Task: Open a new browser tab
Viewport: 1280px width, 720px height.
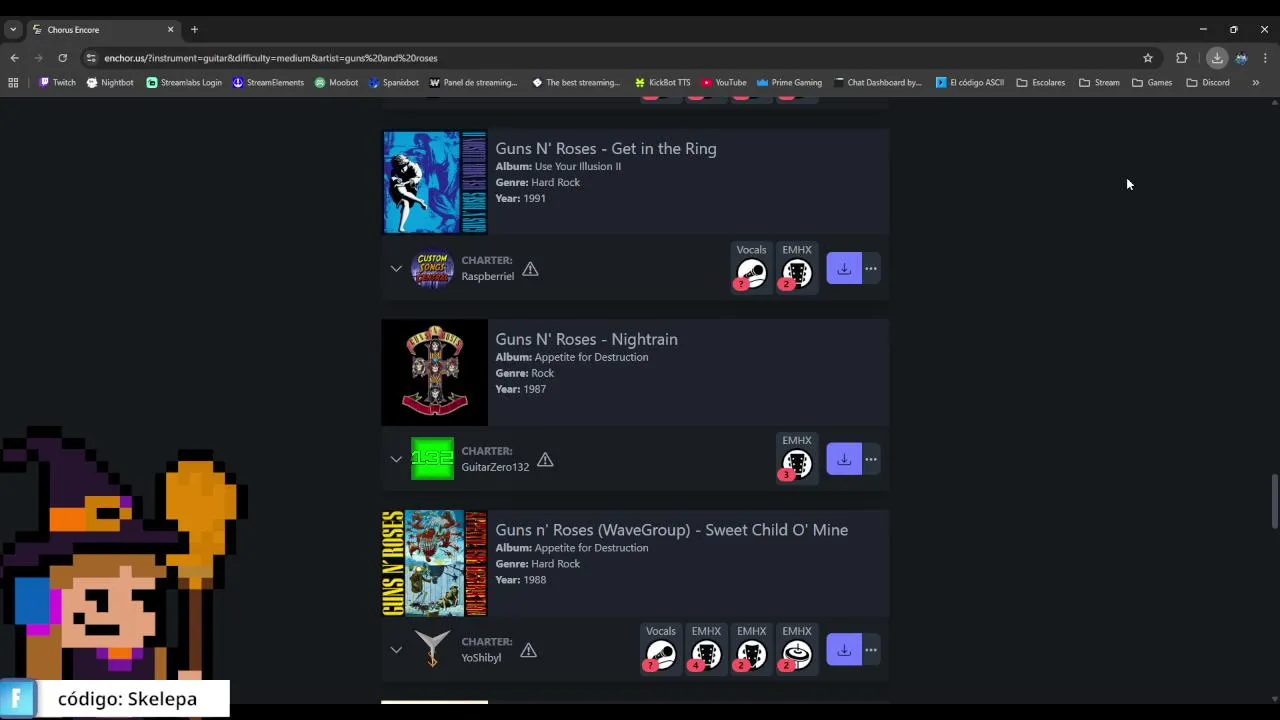Action: (x=194, y=29)
